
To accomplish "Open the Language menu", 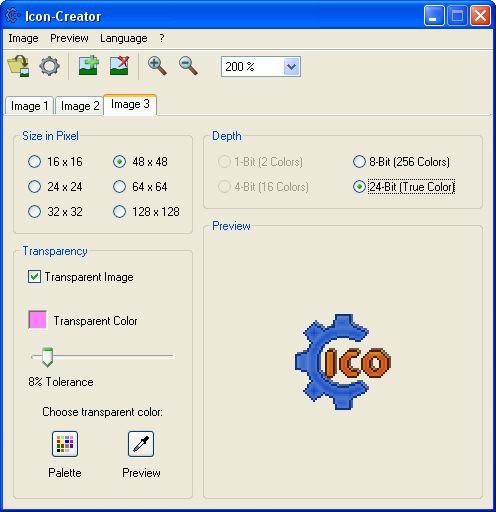I will tap(124, 38).
